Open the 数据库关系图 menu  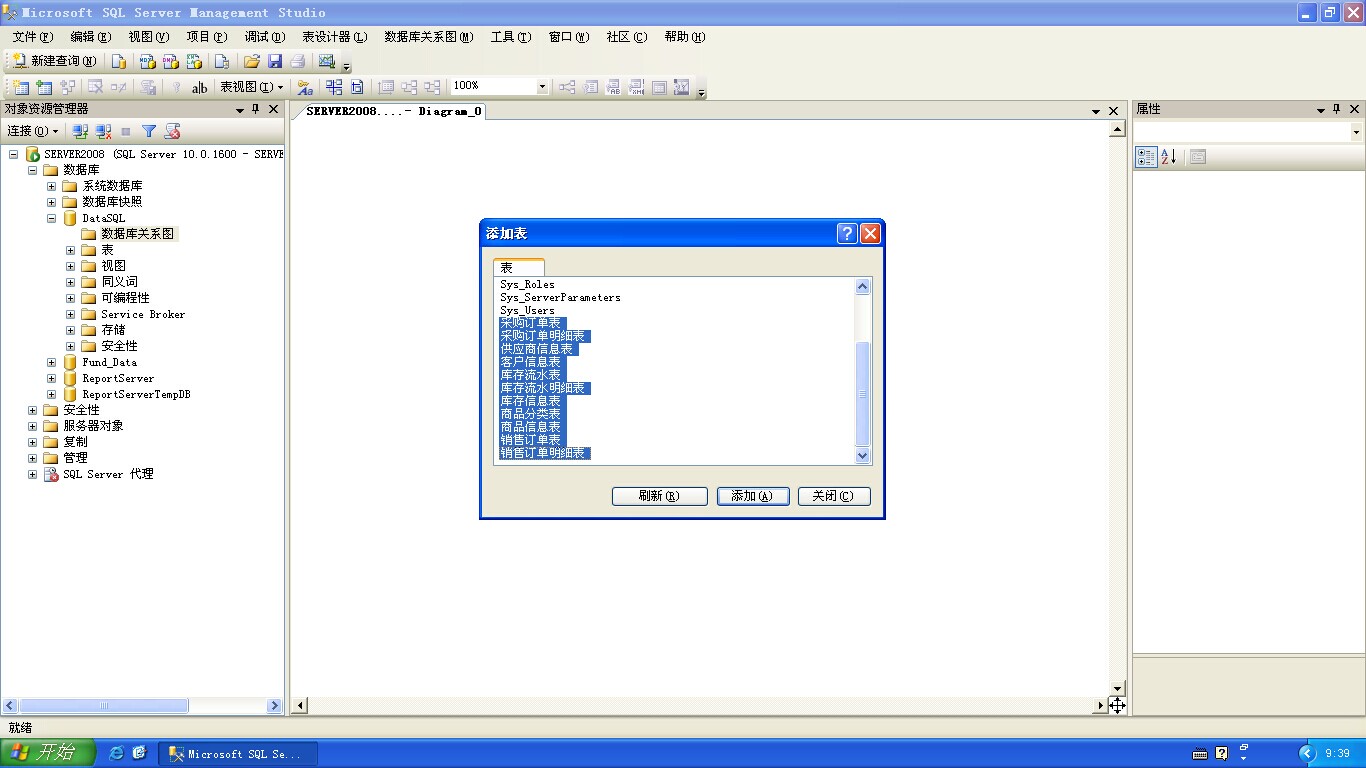428,37
